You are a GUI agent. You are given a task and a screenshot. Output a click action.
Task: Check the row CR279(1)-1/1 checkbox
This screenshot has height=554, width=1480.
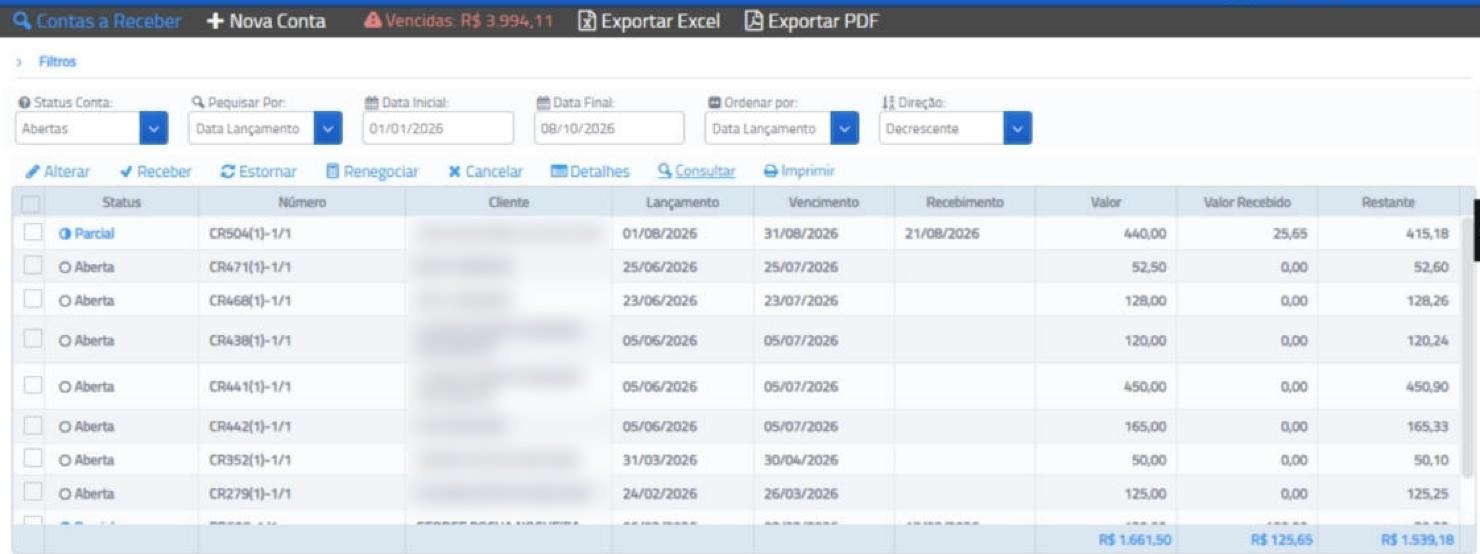click(33, 492)
